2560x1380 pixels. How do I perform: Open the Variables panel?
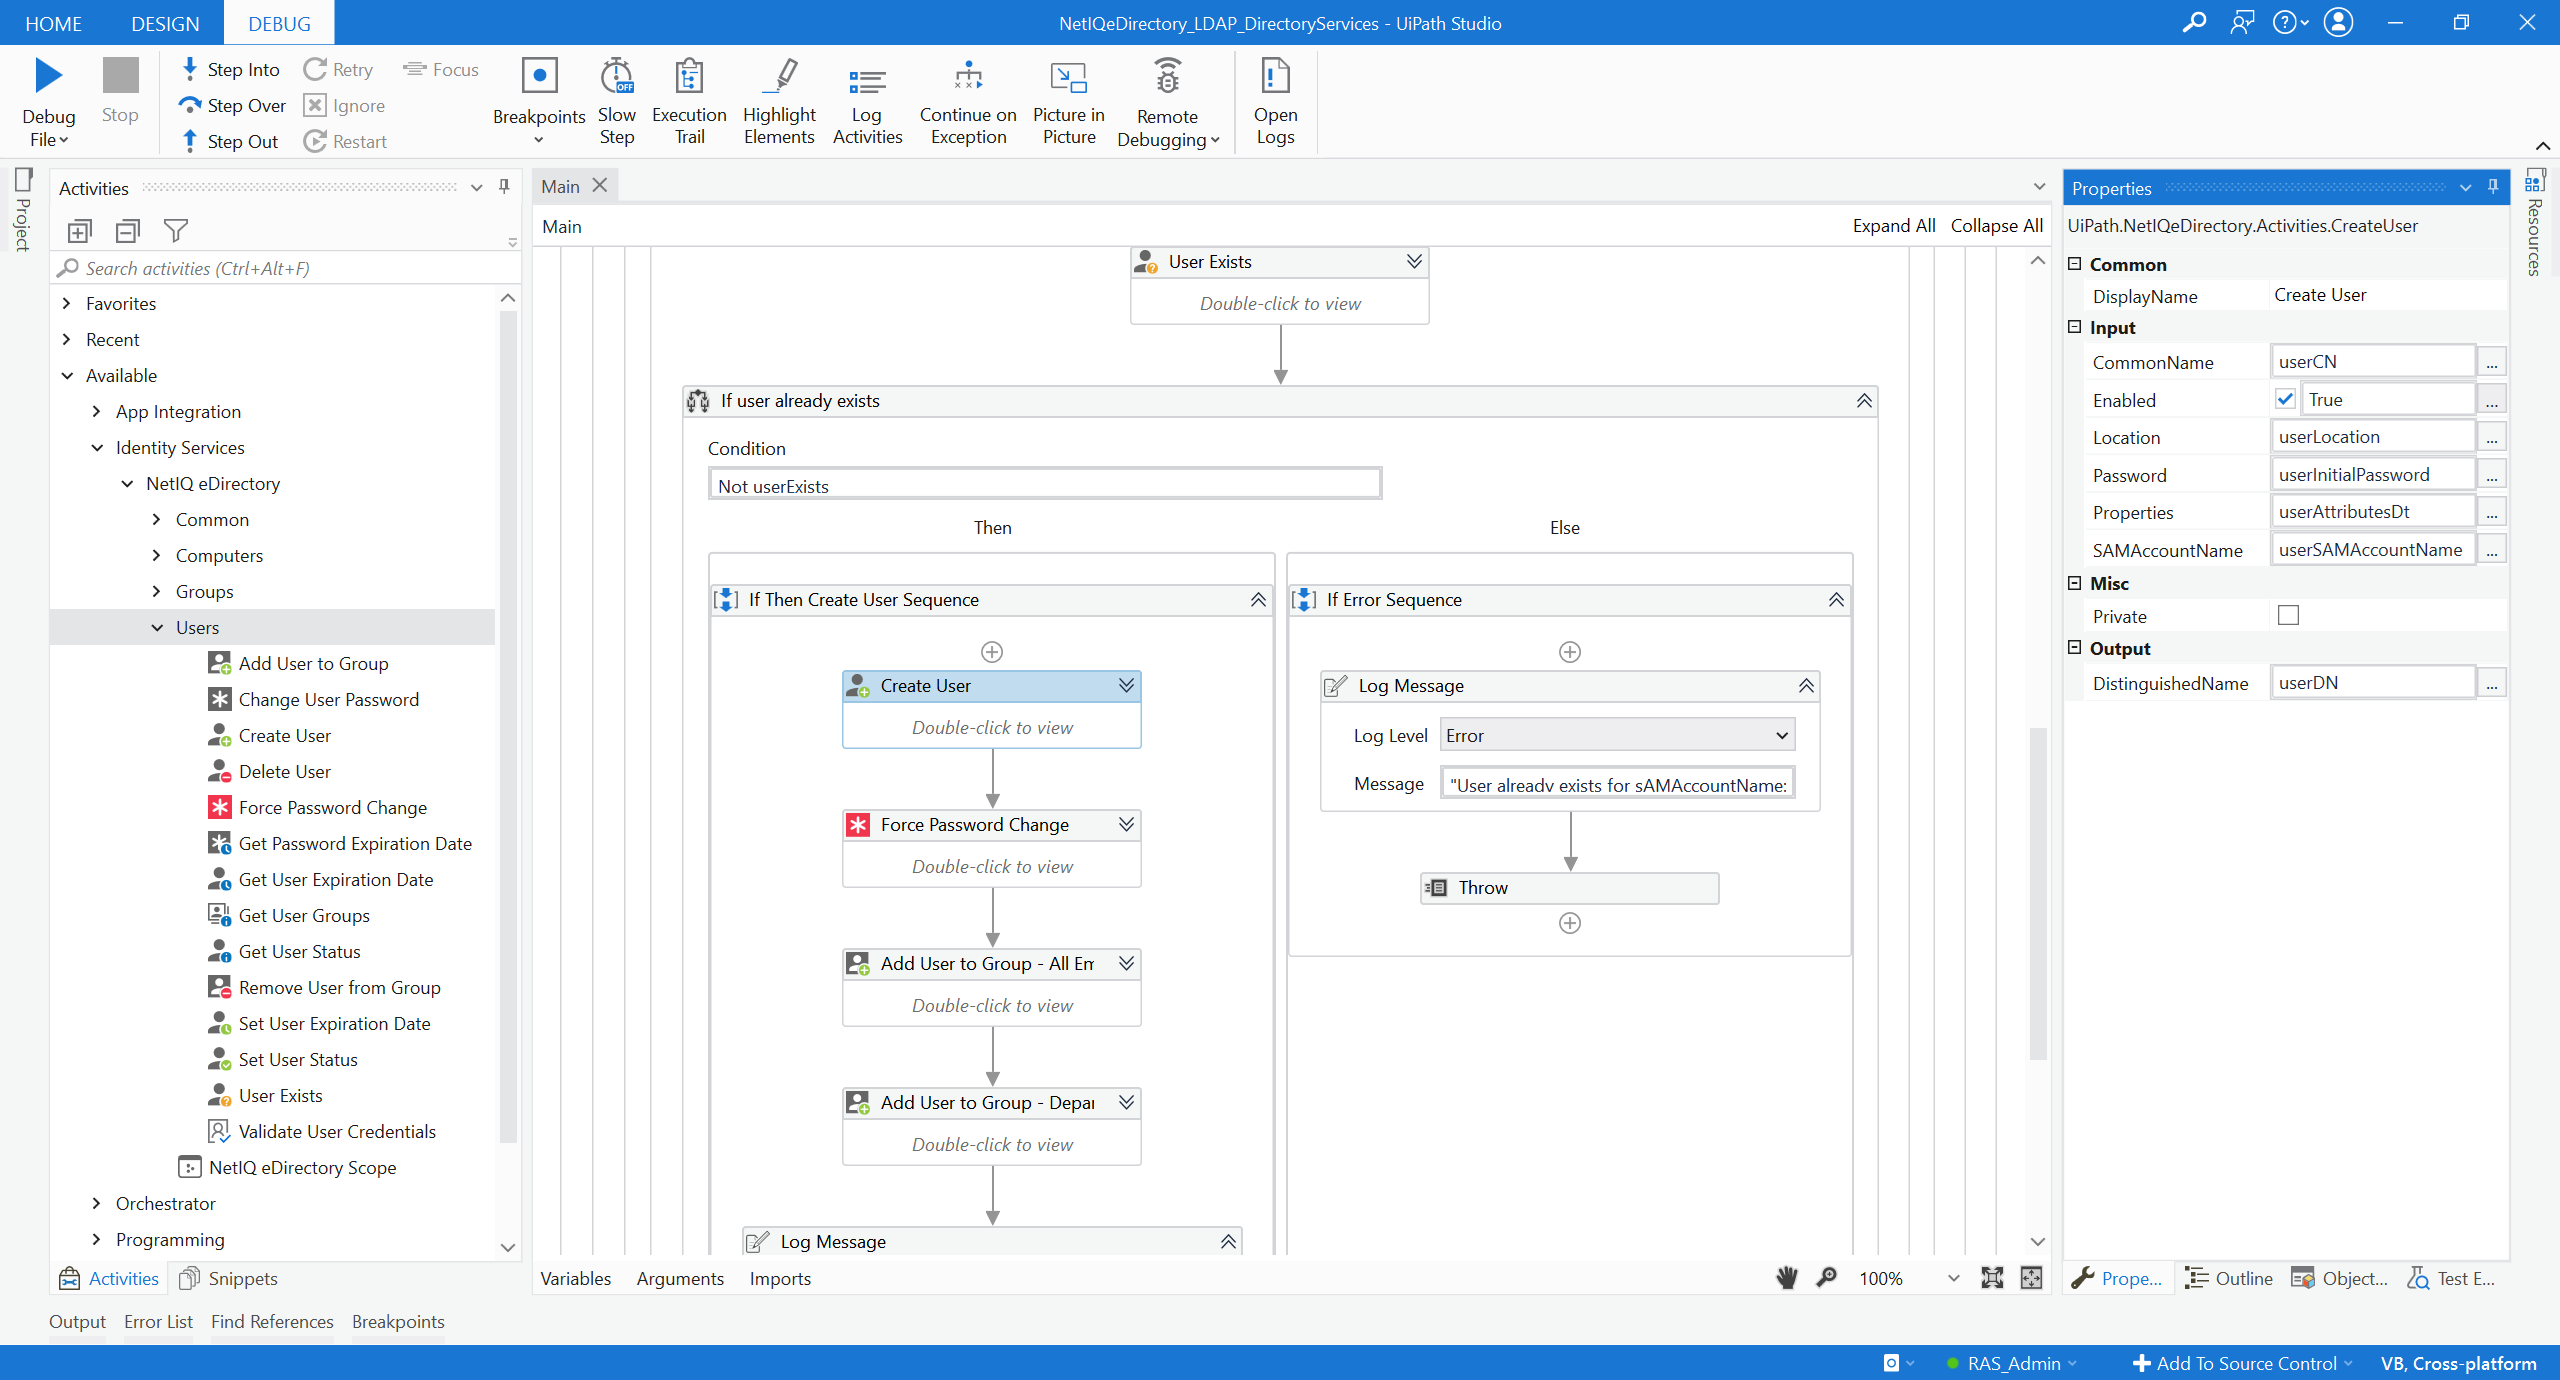click(x=576, y=1278)
